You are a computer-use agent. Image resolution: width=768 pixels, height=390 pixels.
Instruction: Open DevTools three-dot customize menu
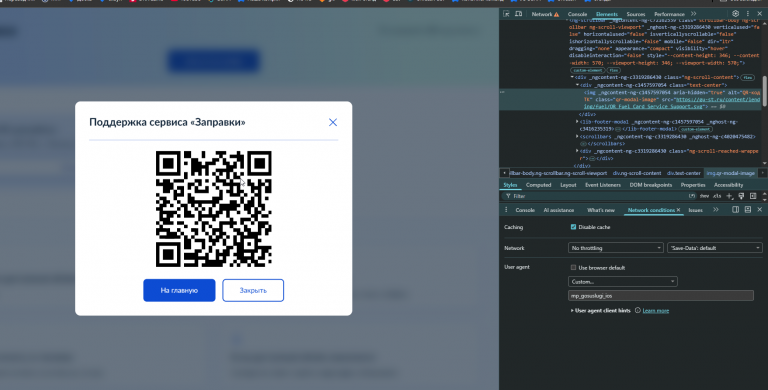point(747,14)
